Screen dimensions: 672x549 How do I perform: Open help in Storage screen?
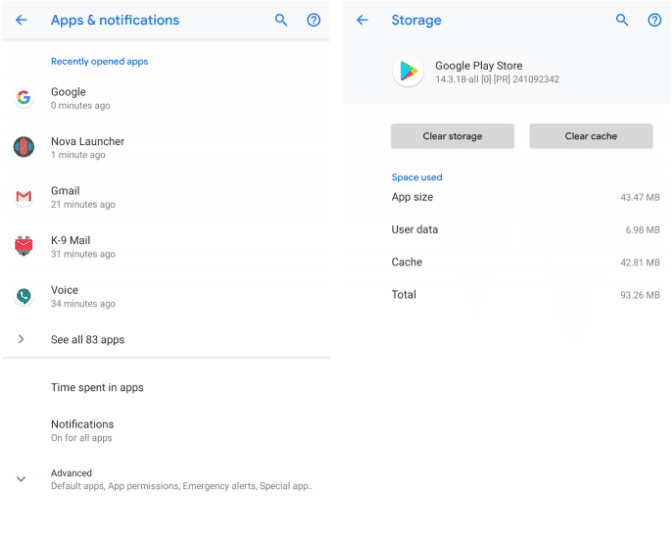[x=654, y=20]
